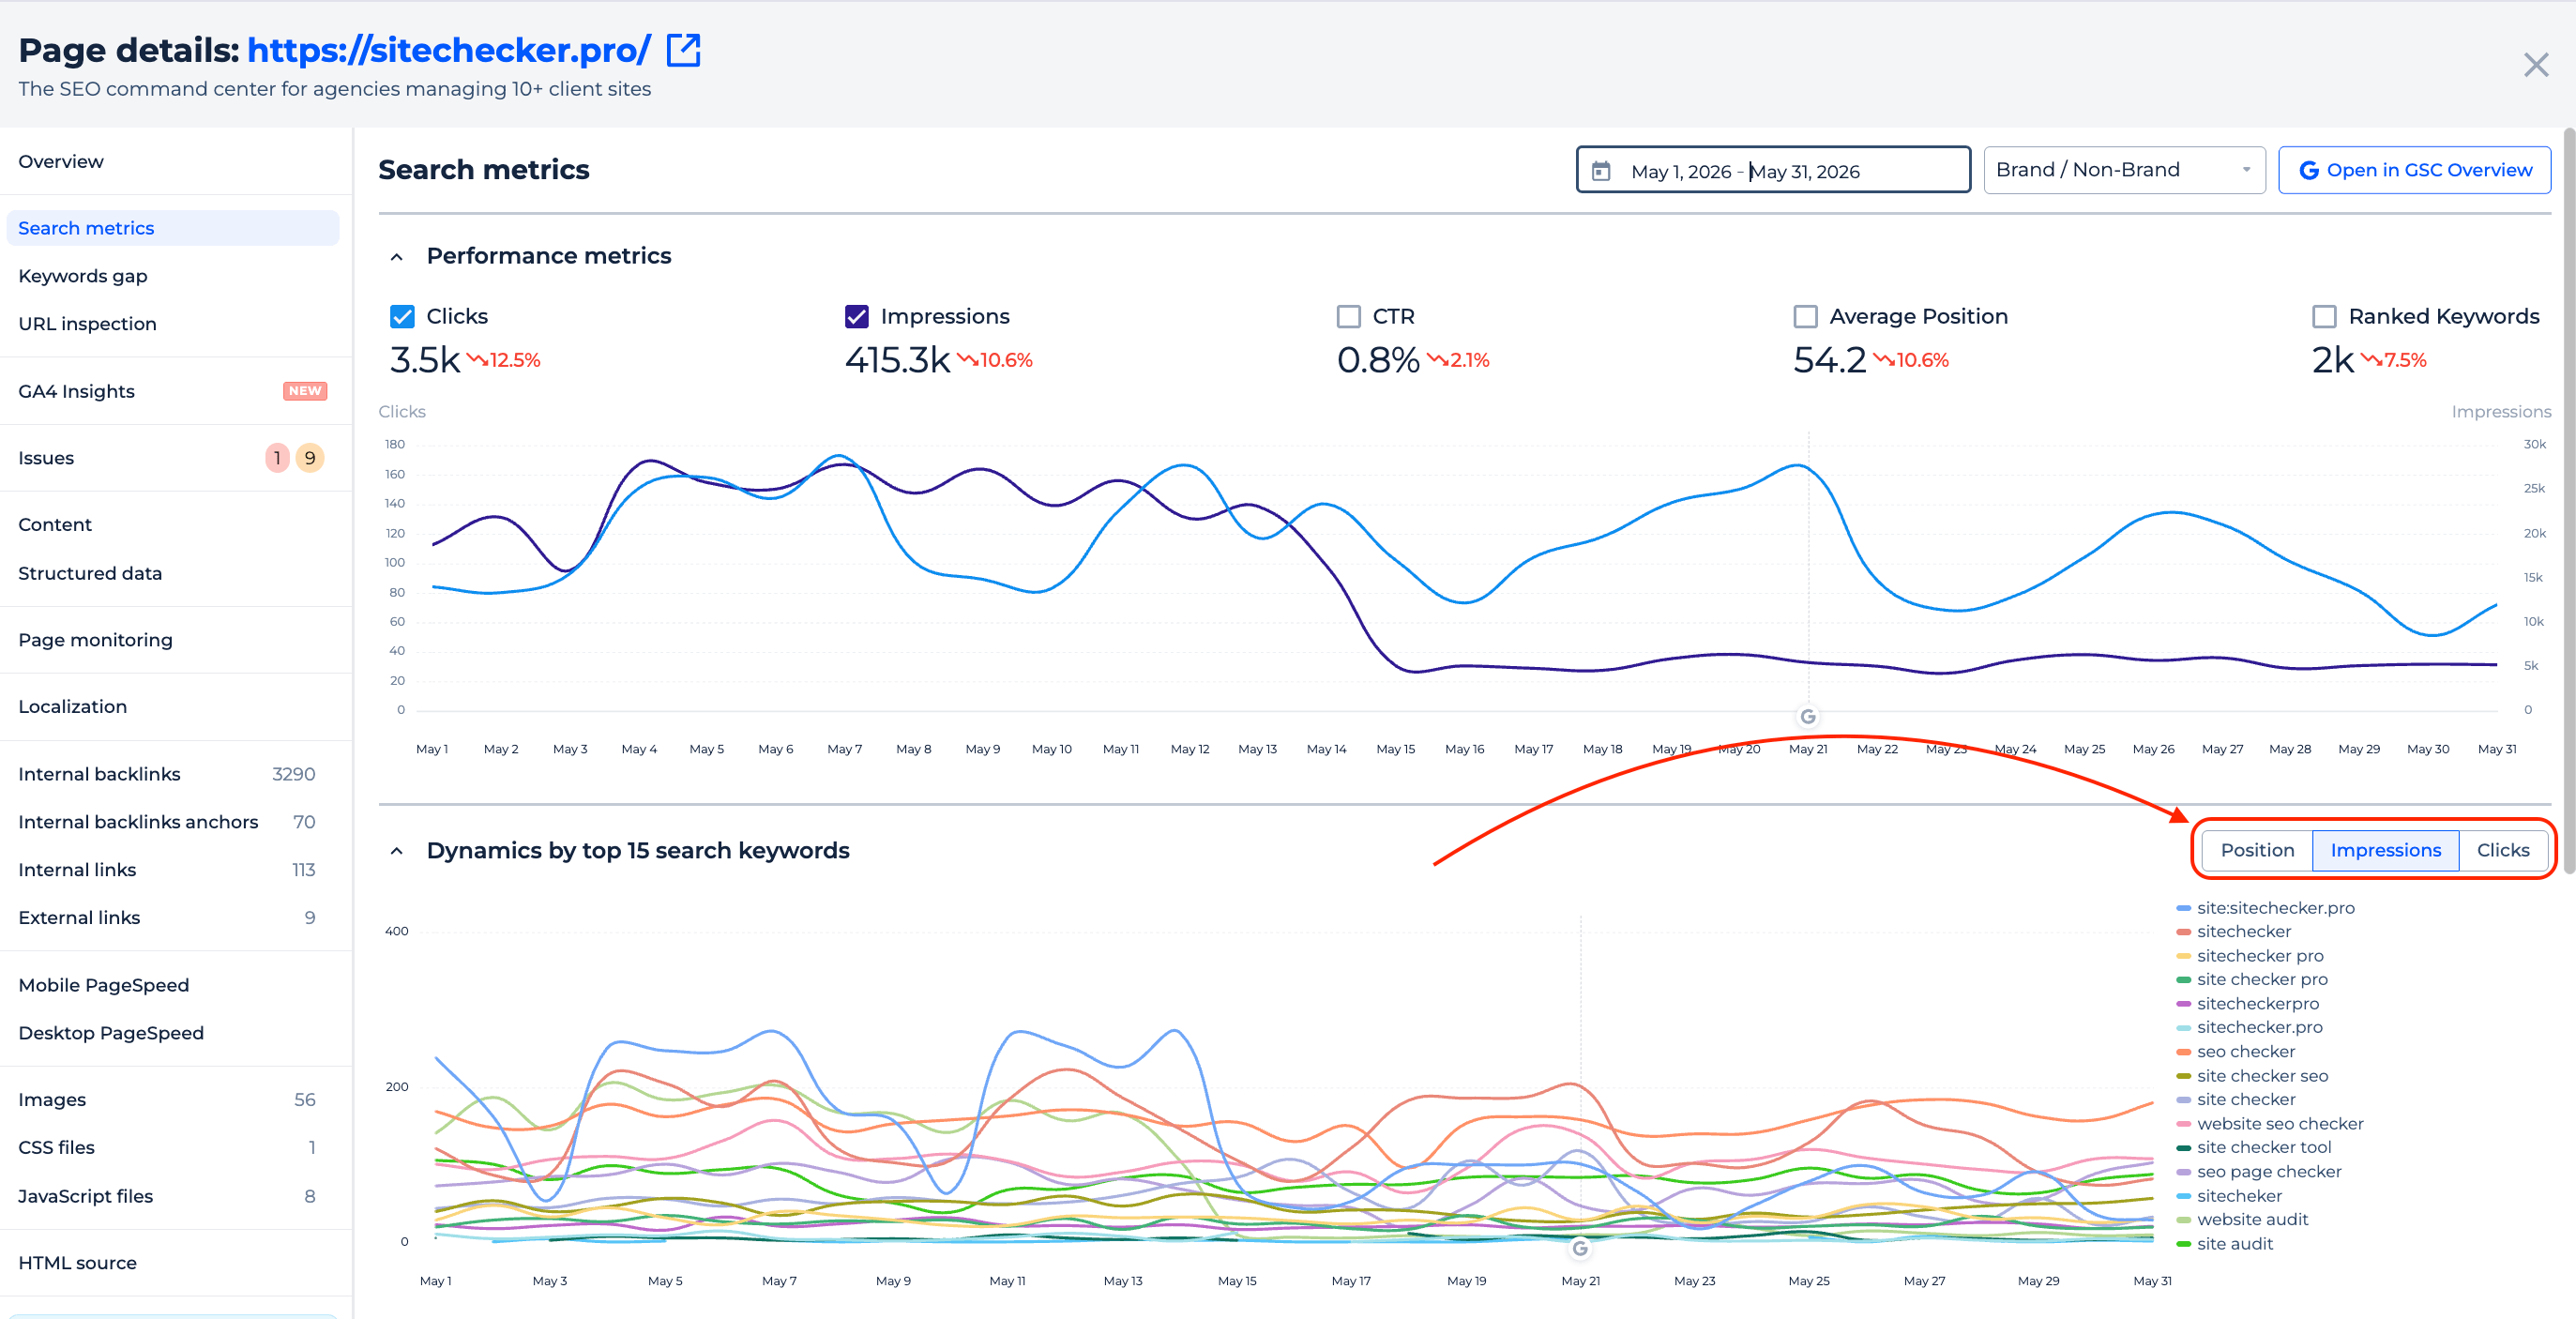Viewport: 2576px width, 1319px height.
Task: Click the orange issues count badge 9
Action: pyautogui.click(x=310, y=458)
